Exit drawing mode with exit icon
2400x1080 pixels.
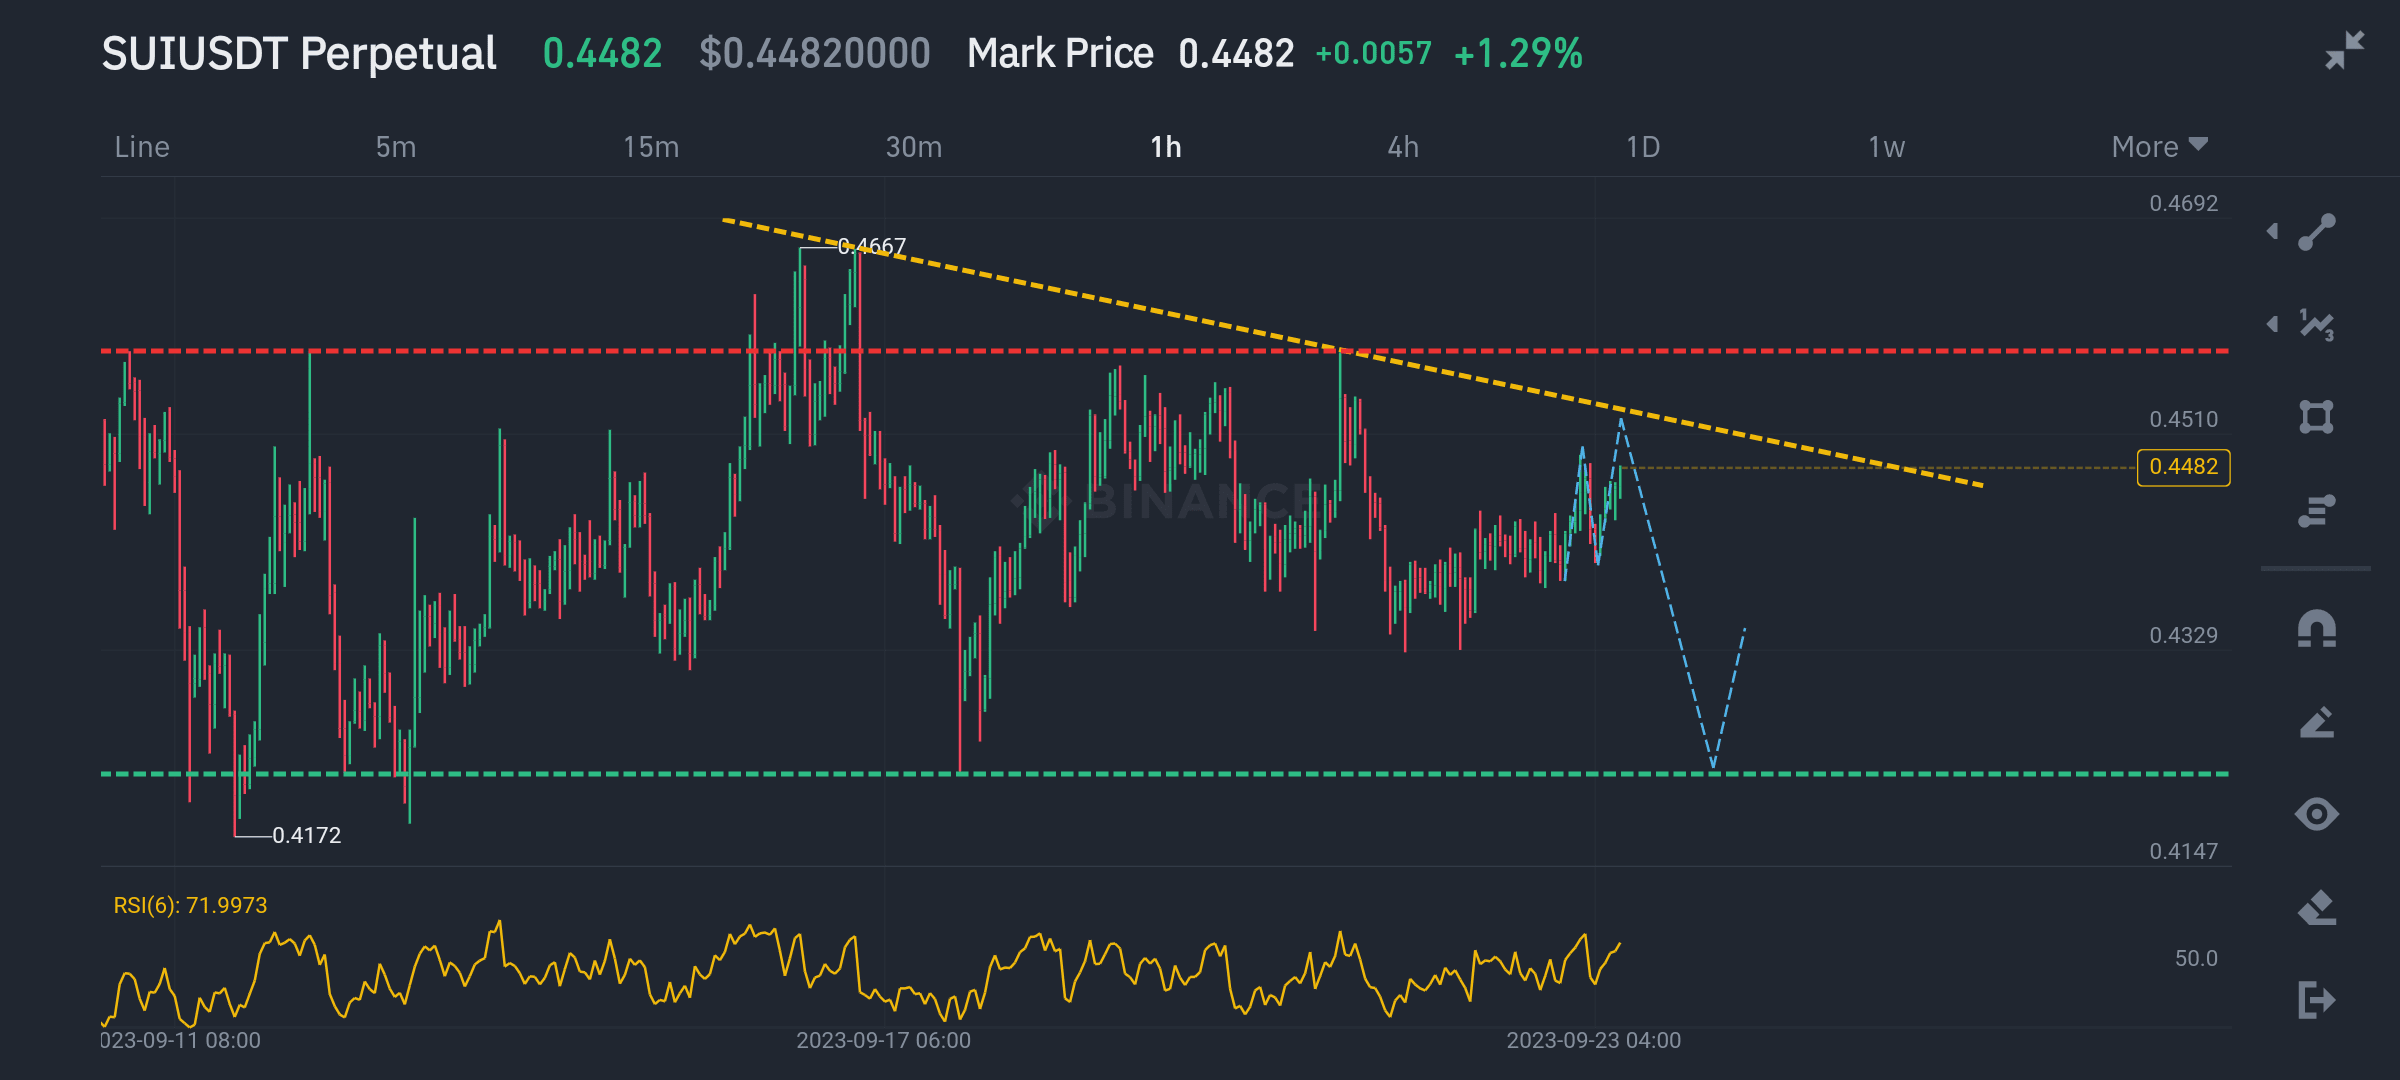(x=2316, y=999)
